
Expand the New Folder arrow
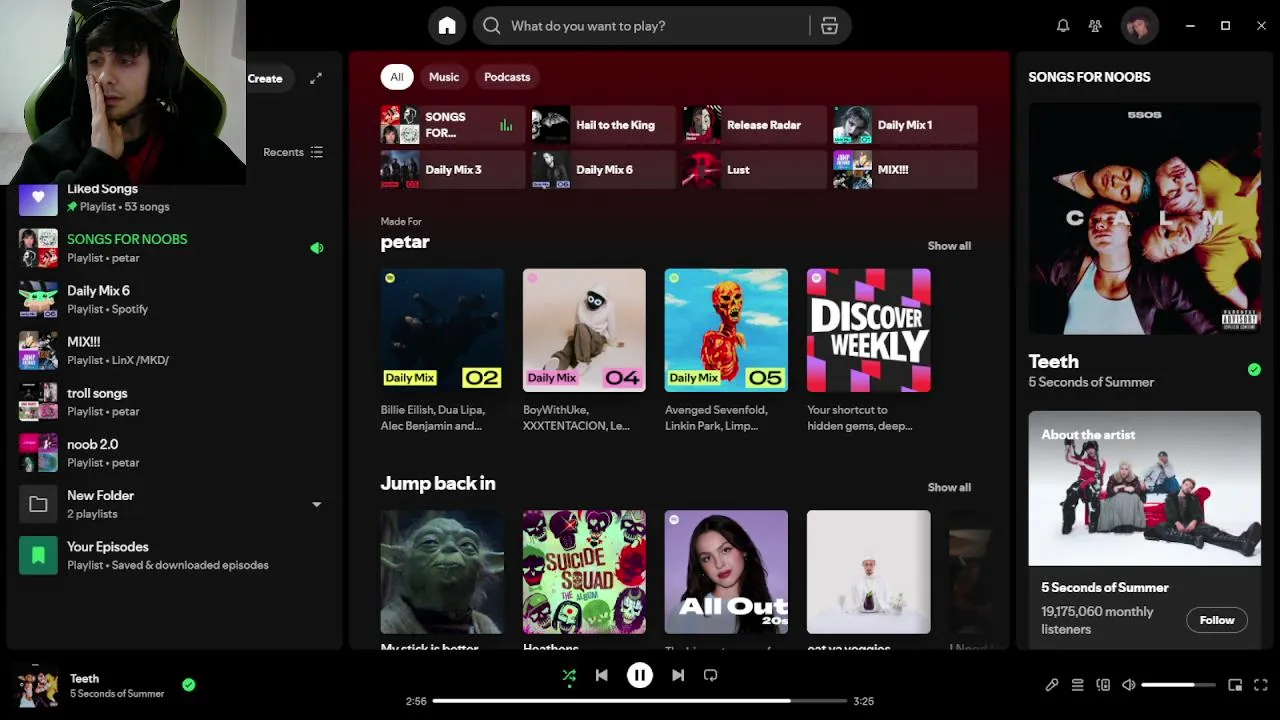coord(317,505)
